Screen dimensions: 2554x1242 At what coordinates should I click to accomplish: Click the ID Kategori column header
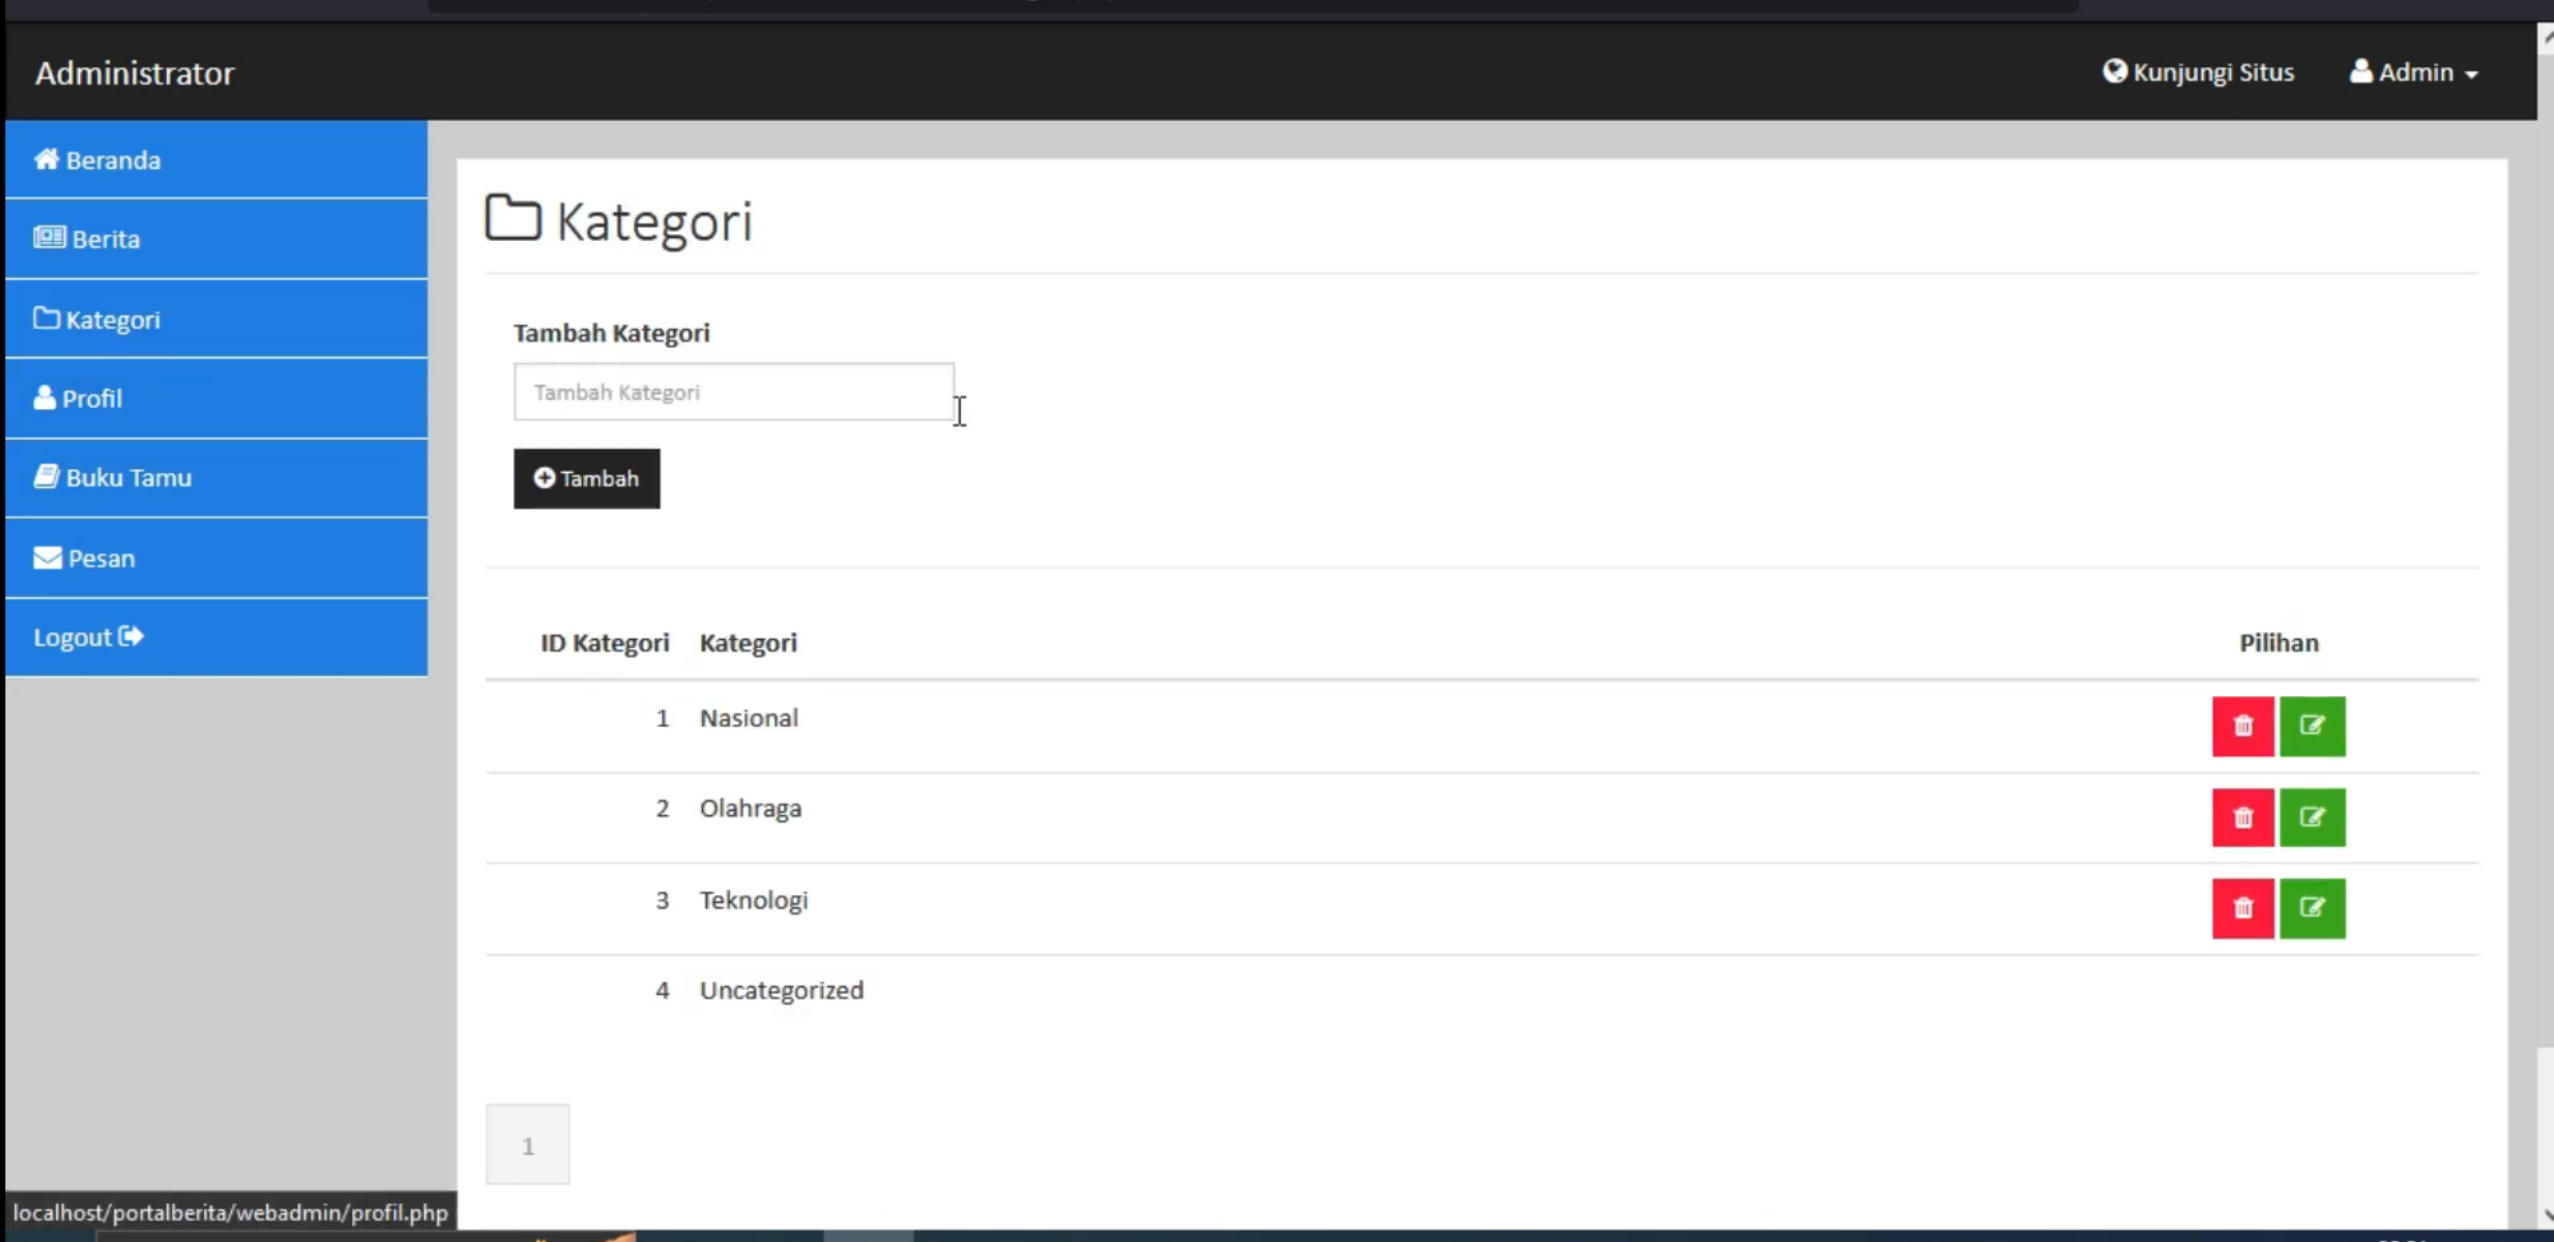tap(604, 643)
